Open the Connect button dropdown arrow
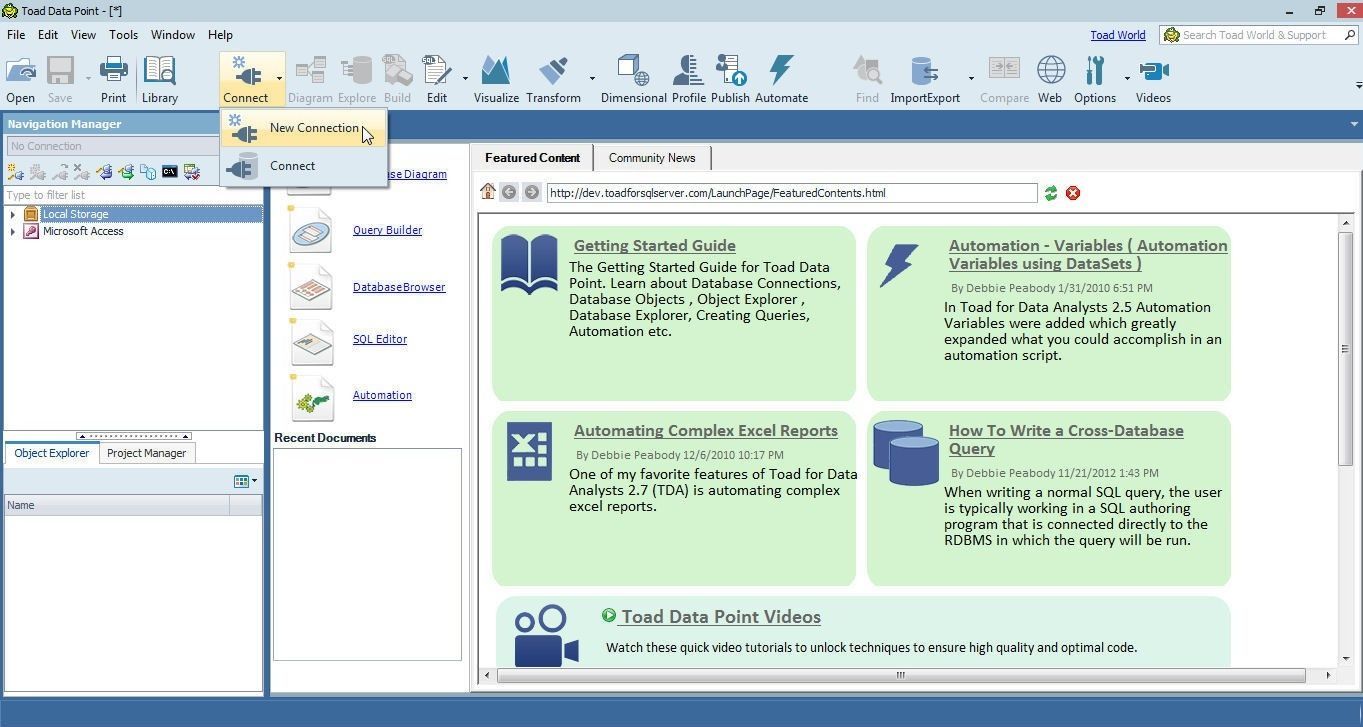This screenshot has width=1363, height=727. pyautogui.click(x=279, y=78)
